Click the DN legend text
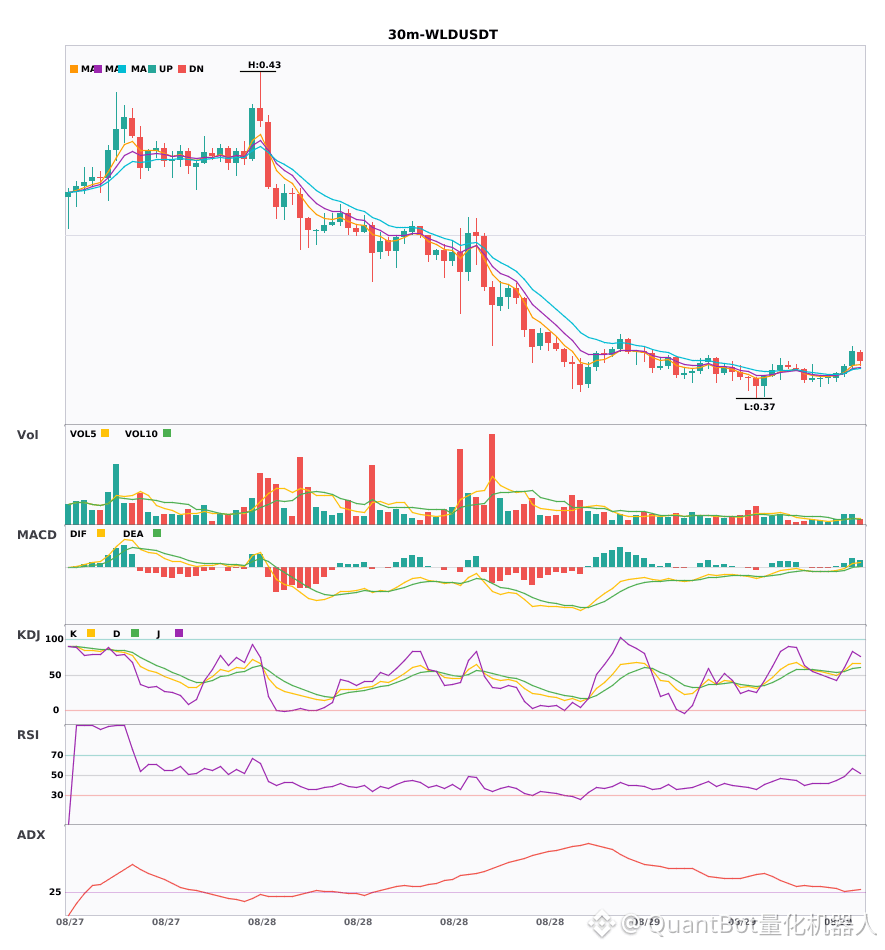Image resolution: width=885 pixels, height=950 pixels. [x=196, y=69]
